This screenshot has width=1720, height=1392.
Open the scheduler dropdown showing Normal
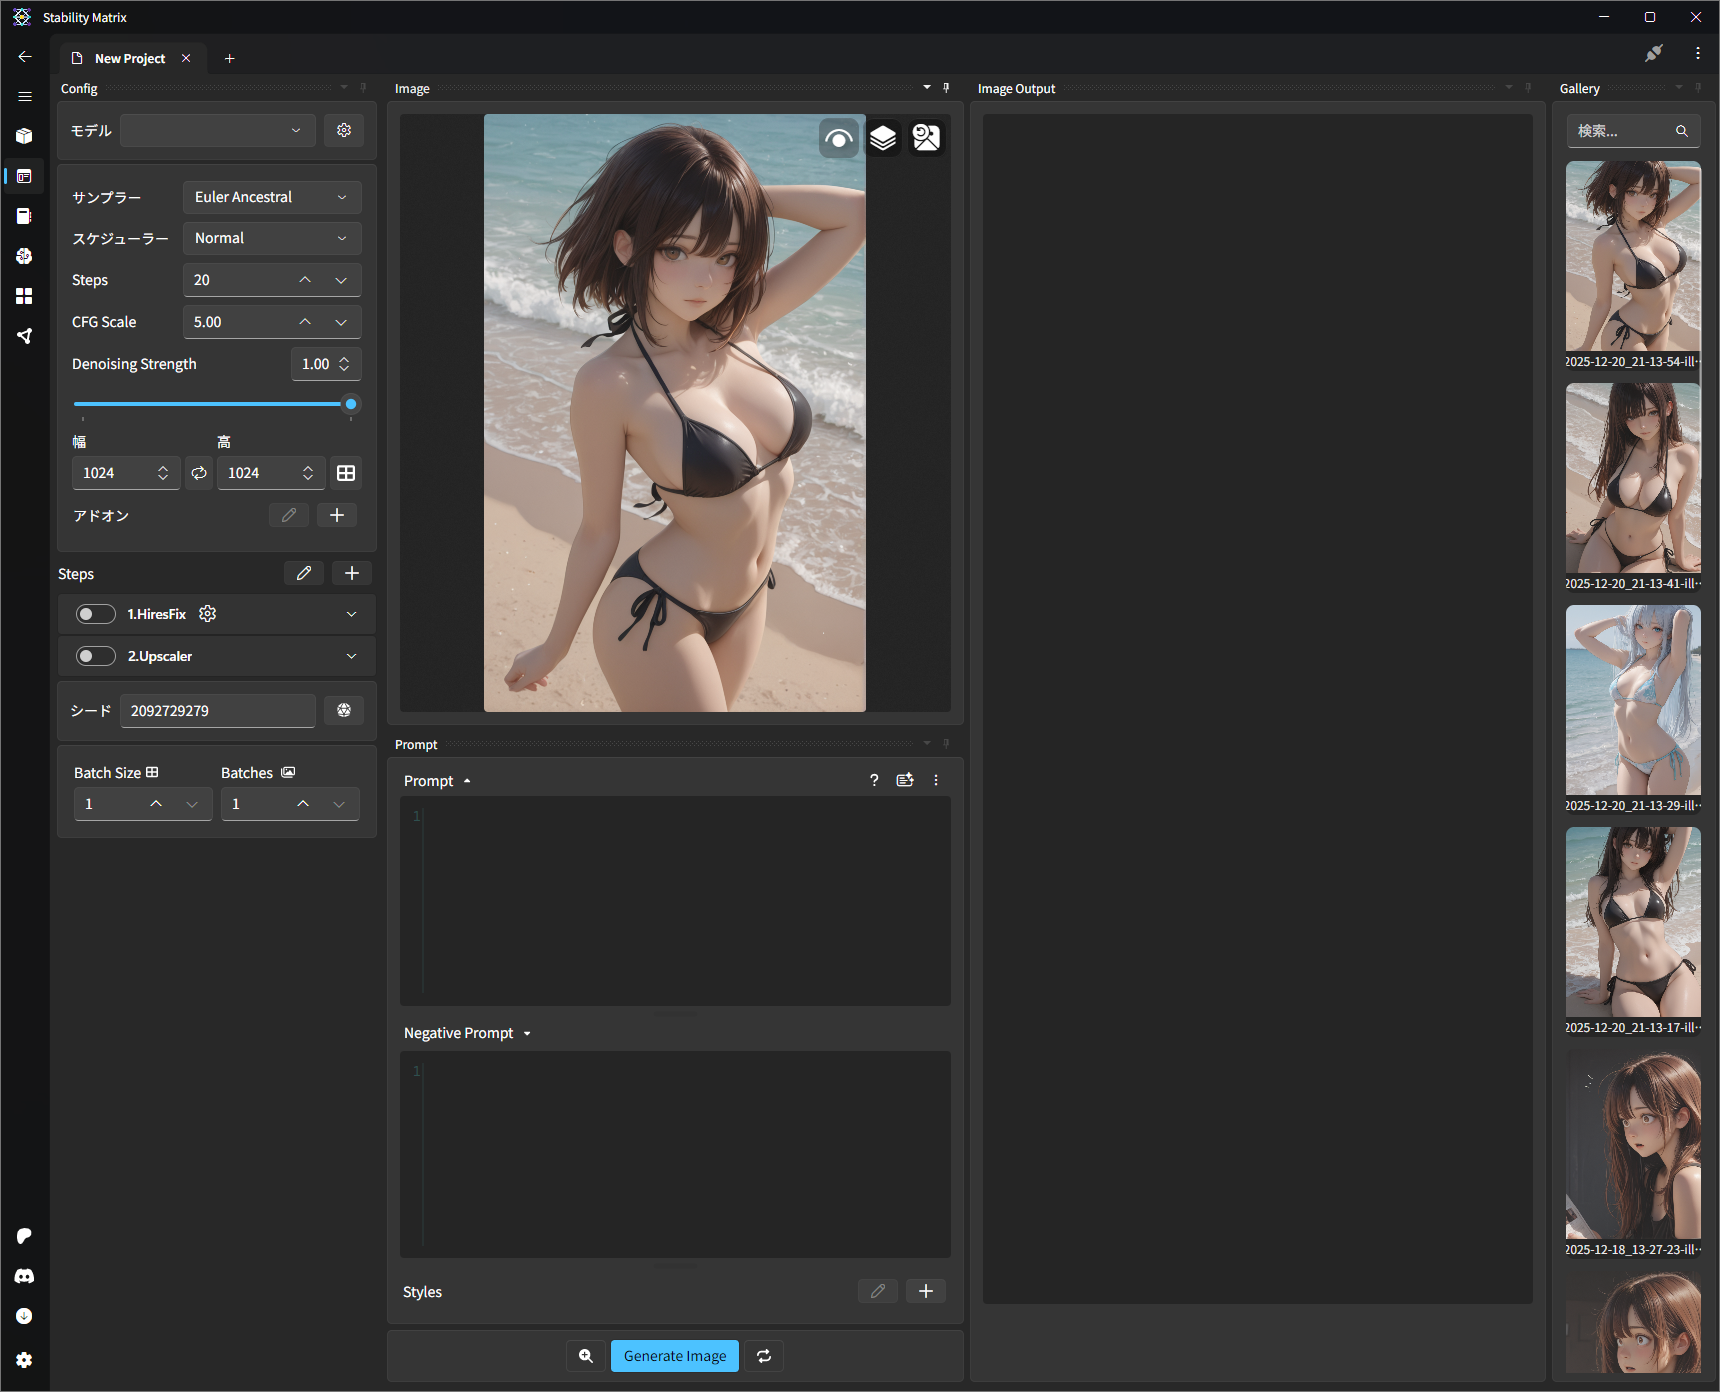[x=271, y=238]
